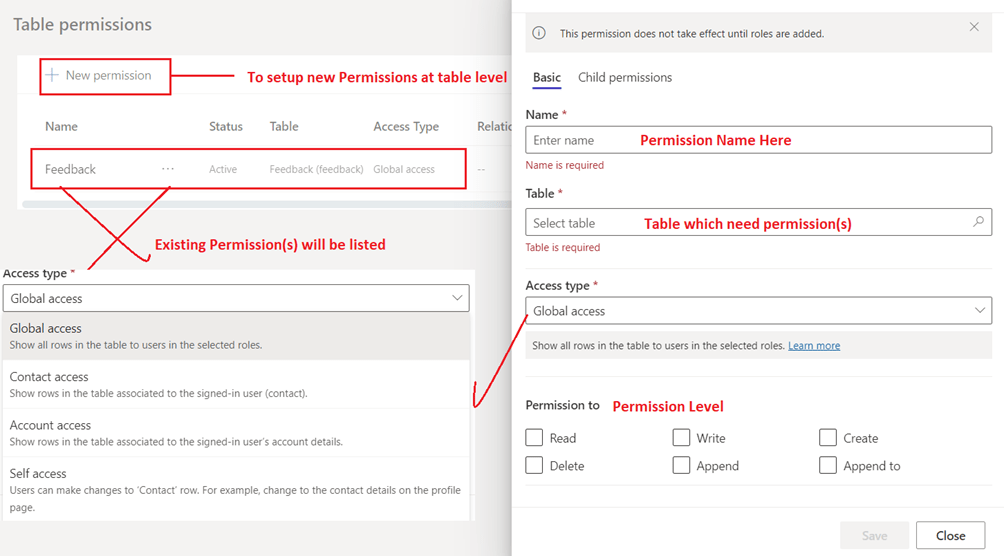Click the info icon in notification banner

coord(539,33)
